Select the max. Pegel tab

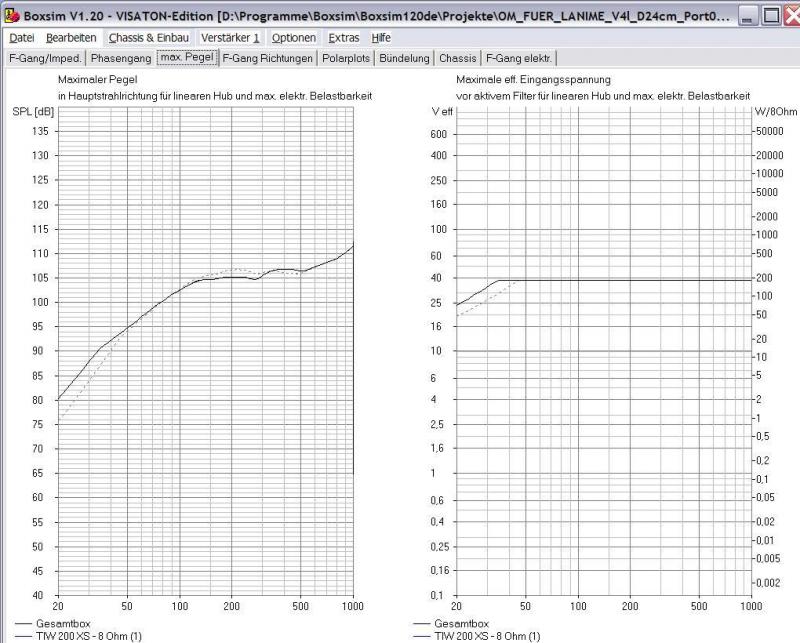click(x=187, y=57)
